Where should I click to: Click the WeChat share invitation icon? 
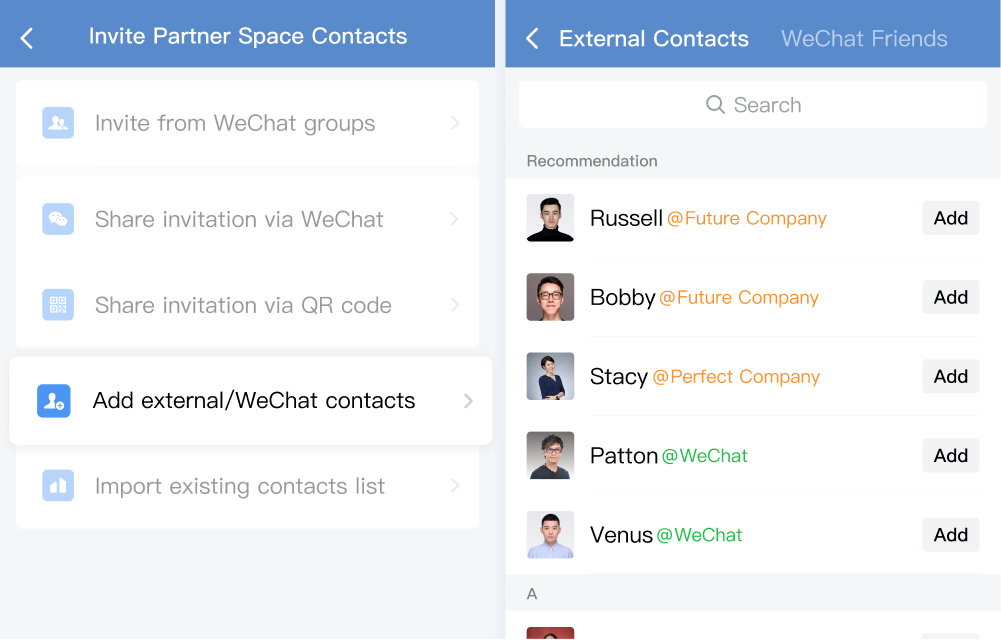click(x=58, y=219)
